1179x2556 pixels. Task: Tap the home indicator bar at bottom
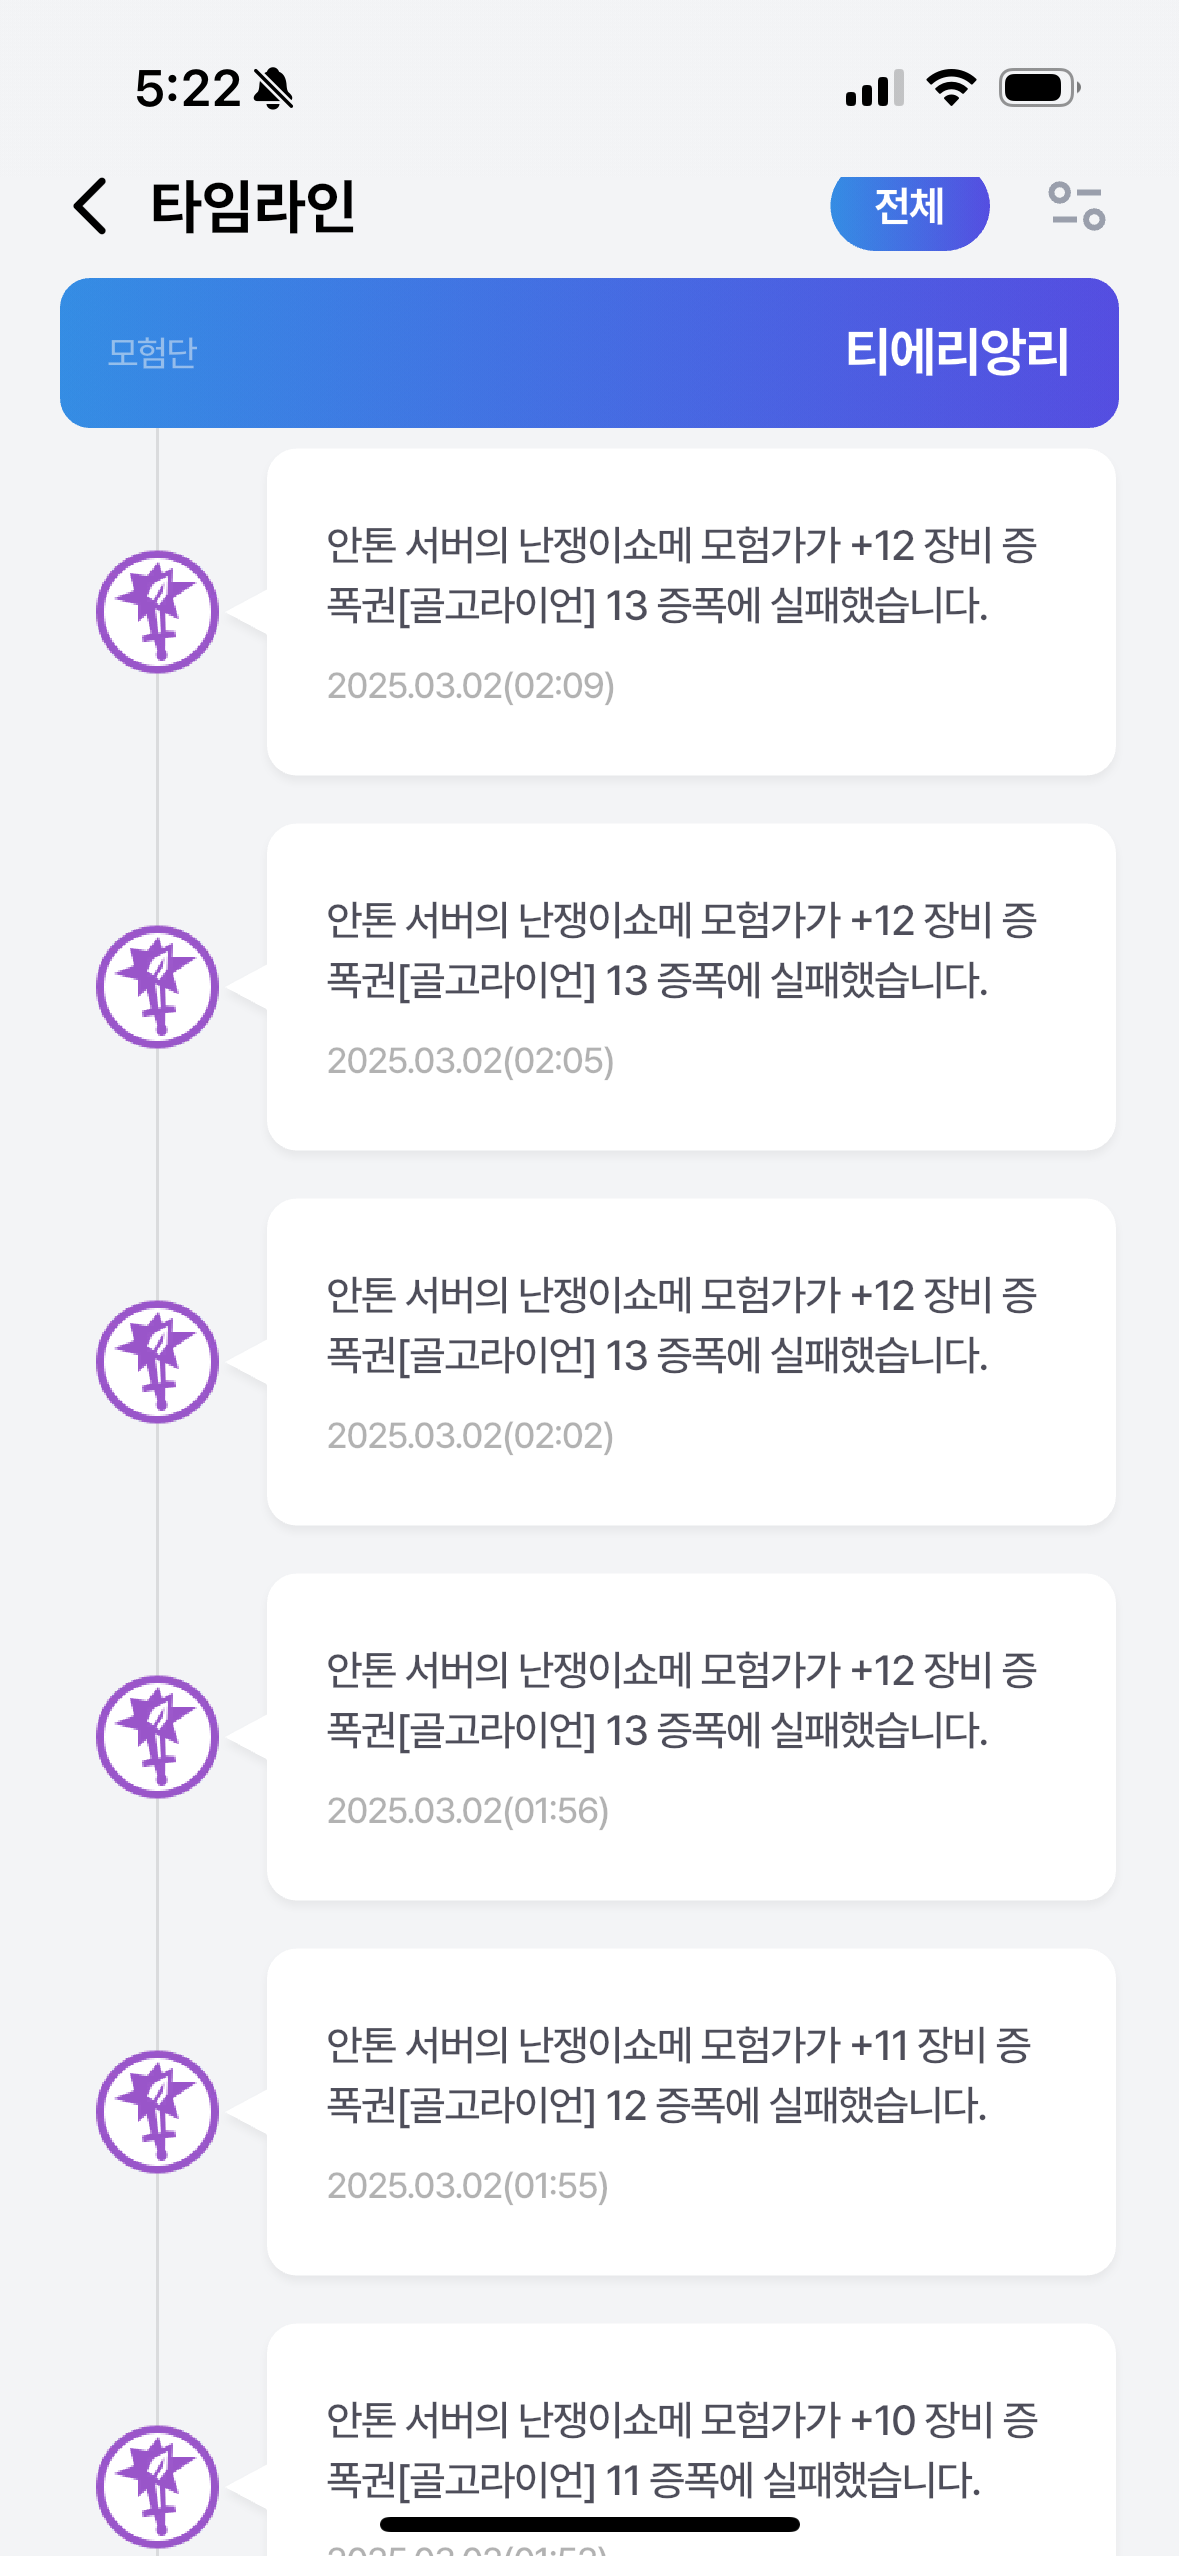tap(590, 2524)
